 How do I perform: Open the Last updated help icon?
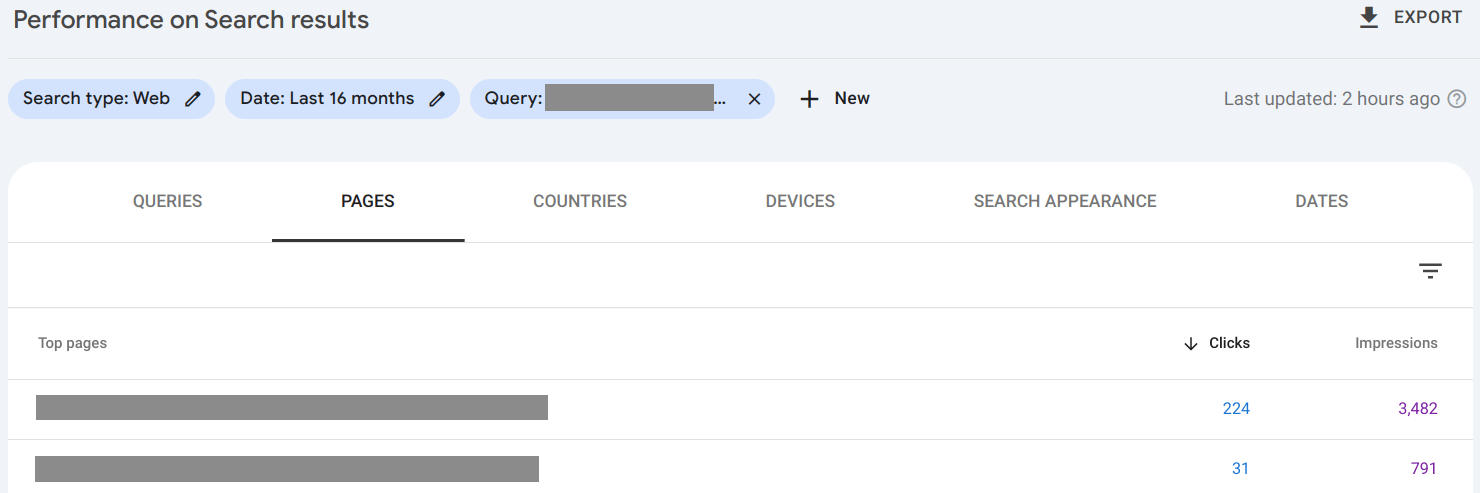(x=1457, y=99)
